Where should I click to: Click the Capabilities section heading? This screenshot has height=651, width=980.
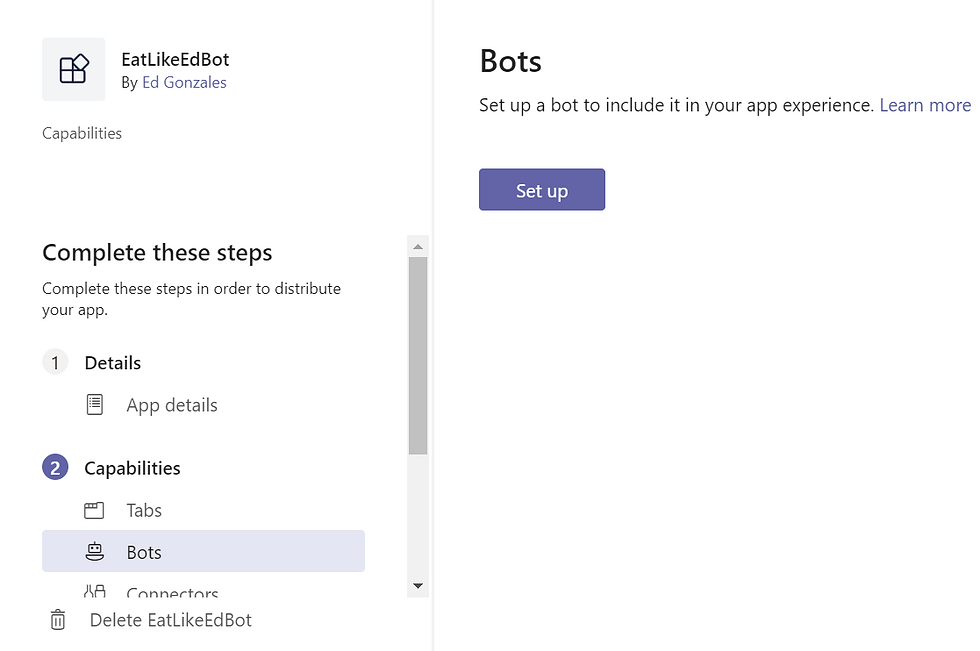coord(132,468)
